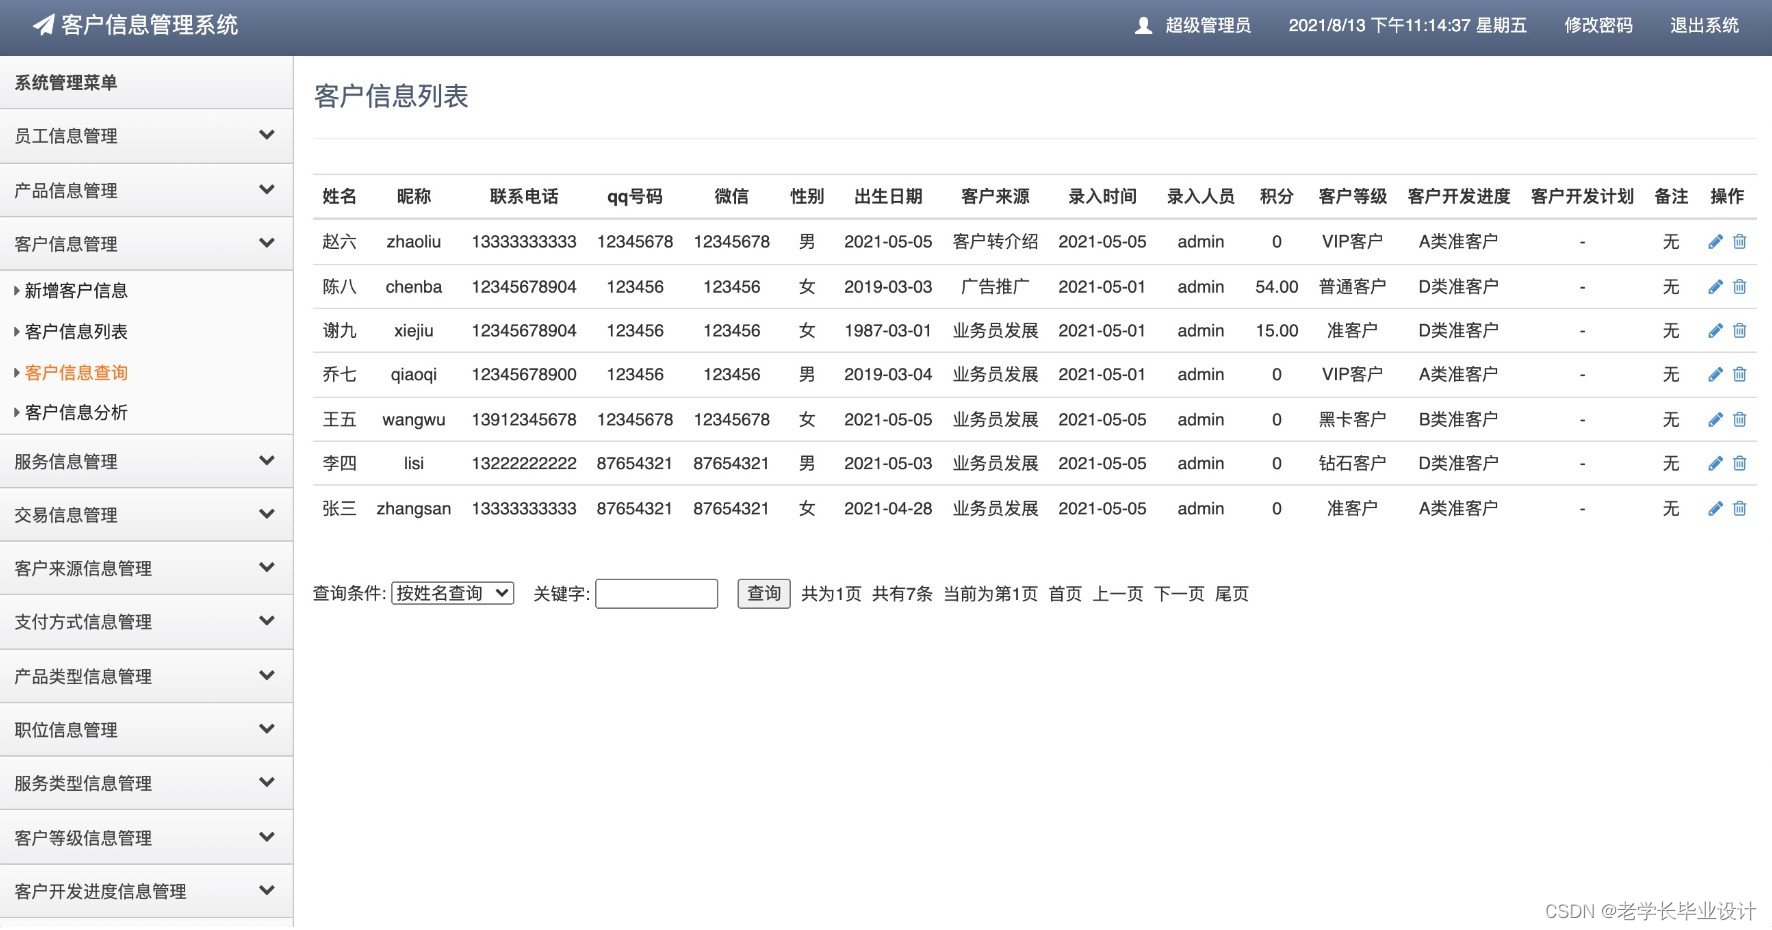Delete customer 王五 with trash icon

click(1740, 419)
